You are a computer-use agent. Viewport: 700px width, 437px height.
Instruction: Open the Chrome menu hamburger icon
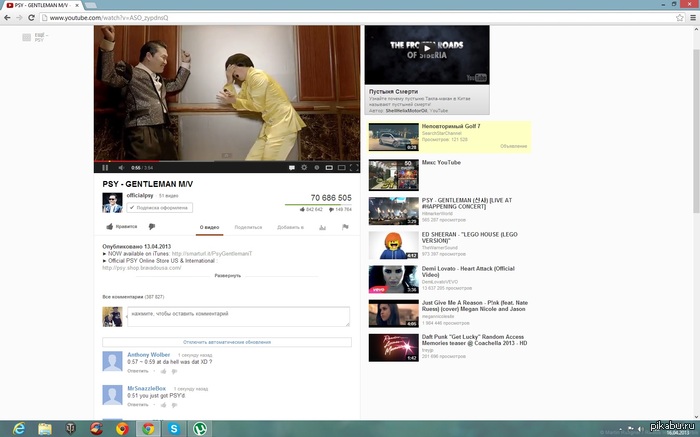click(693, 18)
